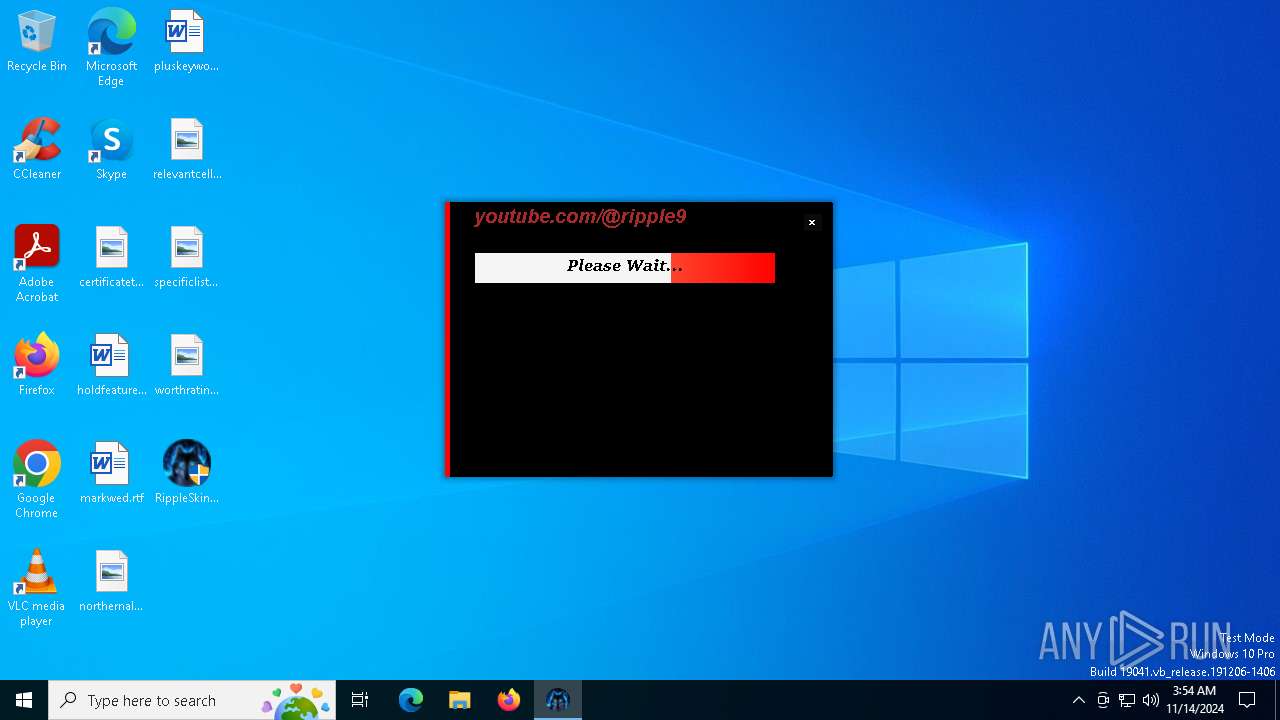The width and height of the screenshot is (1280, 720).
Task: Select the holdfeature... Word document icon
Action: point(111,365)
